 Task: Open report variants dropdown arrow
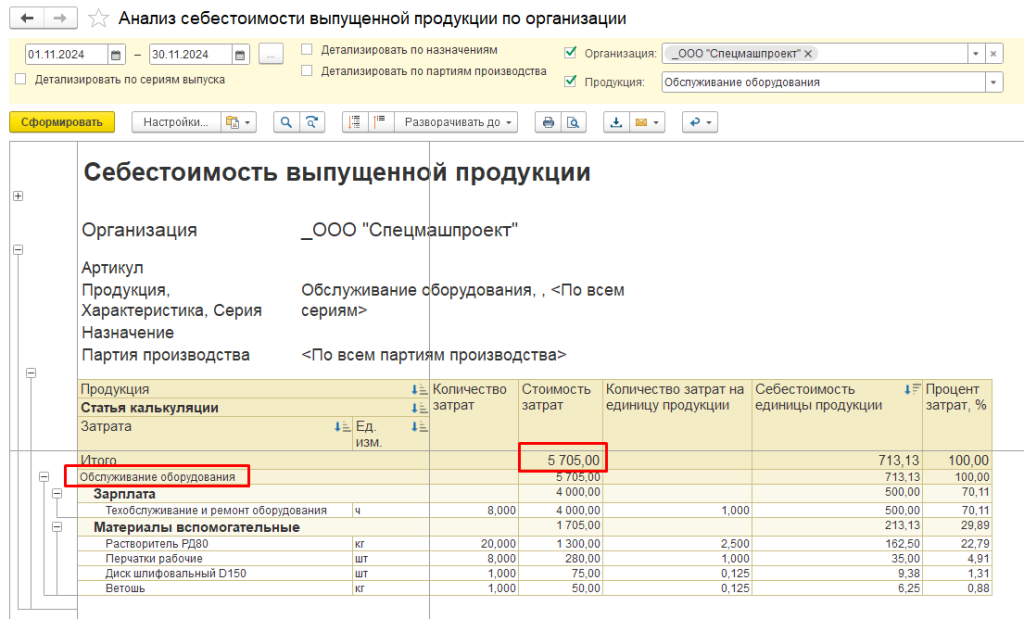click(248, 122)
